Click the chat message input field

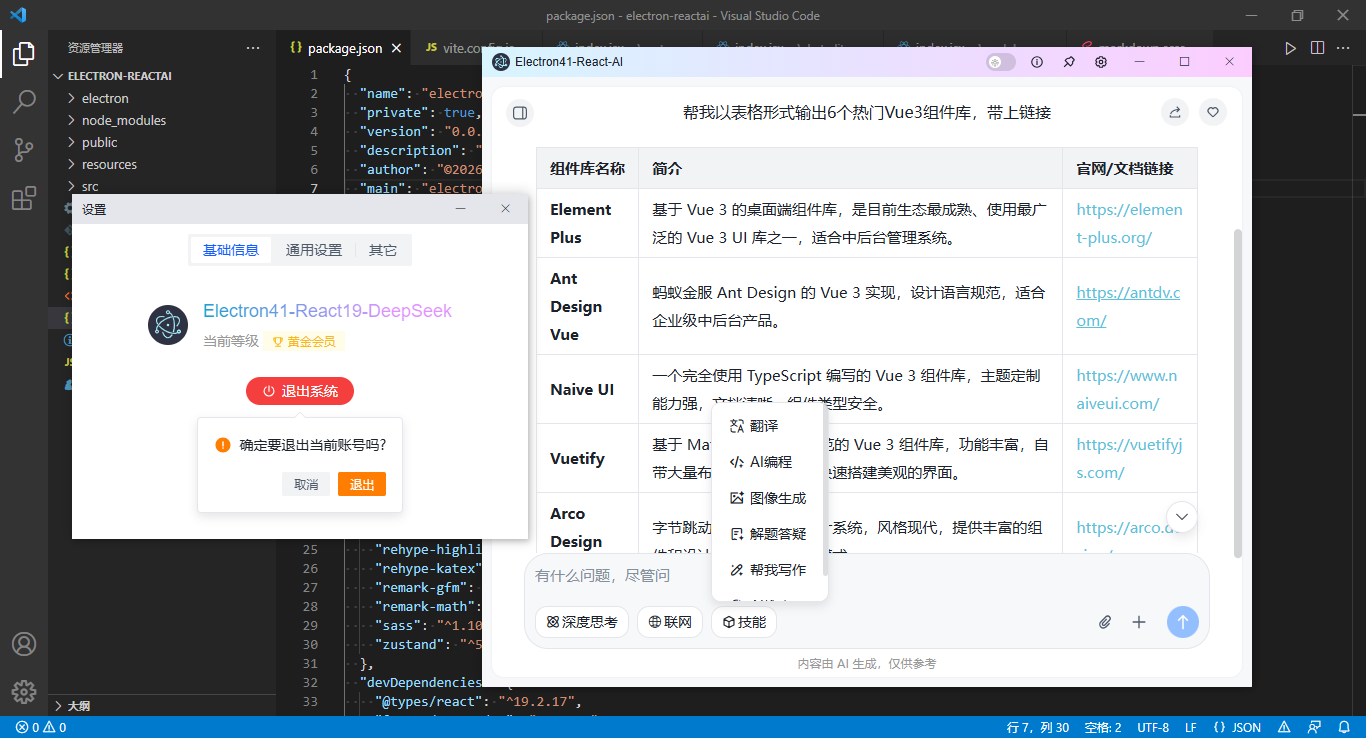pyautogui.click(x=866, y=576)
